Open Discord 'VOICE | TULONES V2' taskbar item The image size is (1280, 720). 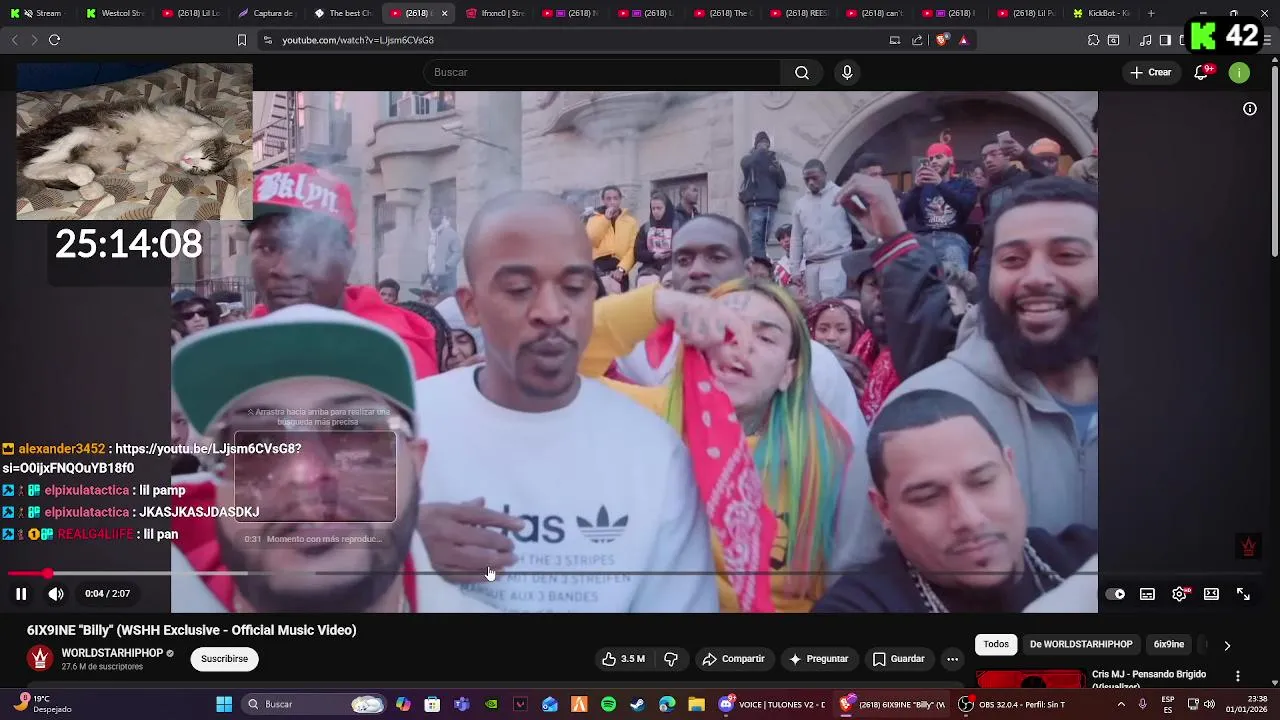pyautogui.click(x=772, y=704)
